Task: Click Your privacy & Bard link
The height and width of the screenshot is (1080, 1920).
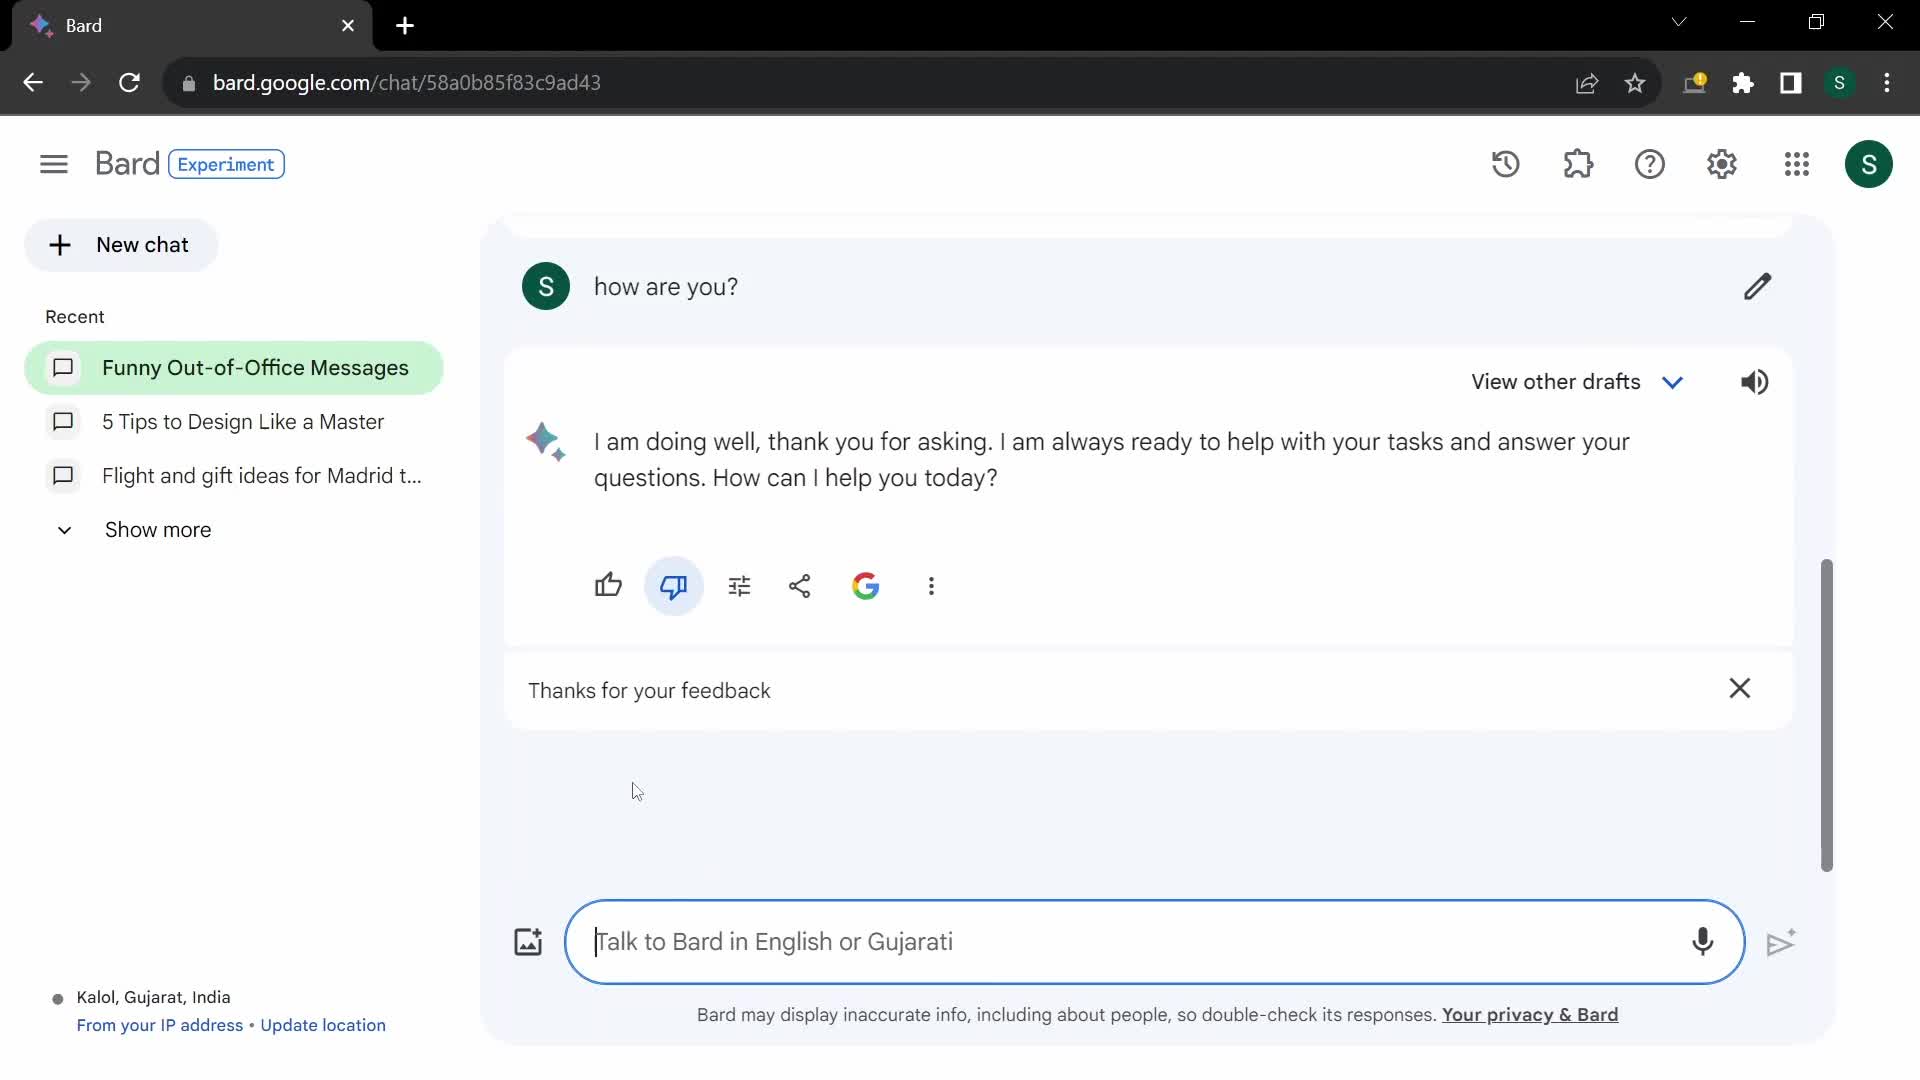Action: [x=1530, y=1014]
